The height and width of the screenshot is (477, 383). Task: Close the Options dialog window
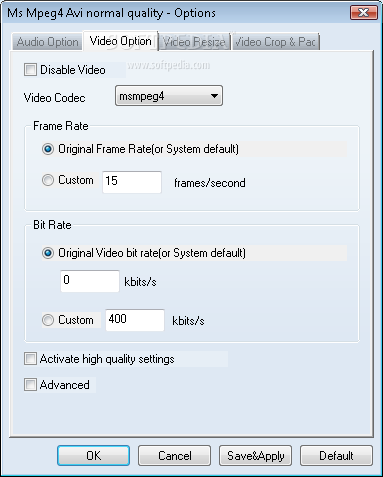pos(364,13)
